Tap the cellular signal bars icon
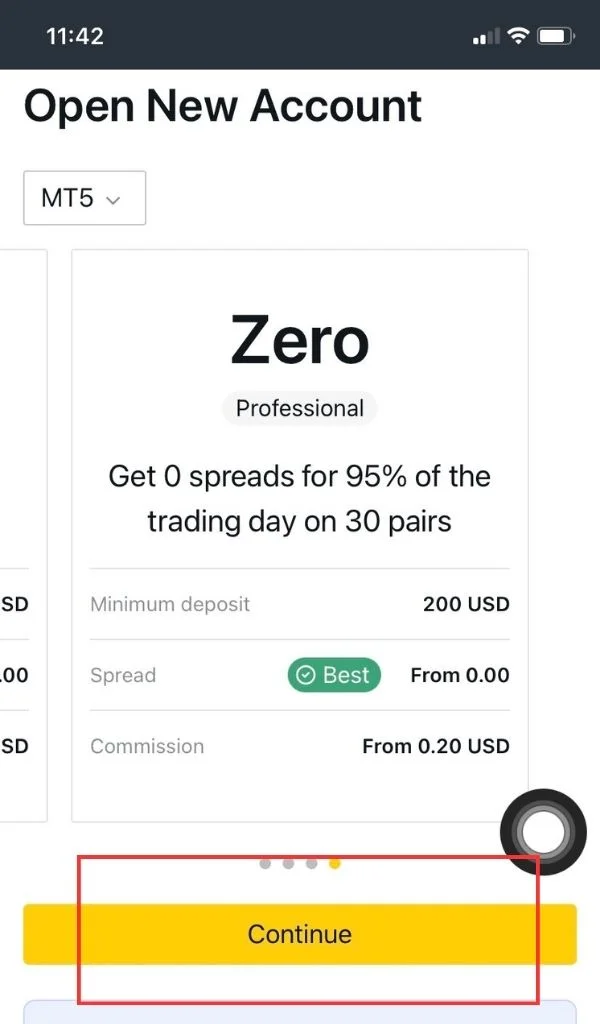This screenshot has width=600, height=1024. point(485,35)
